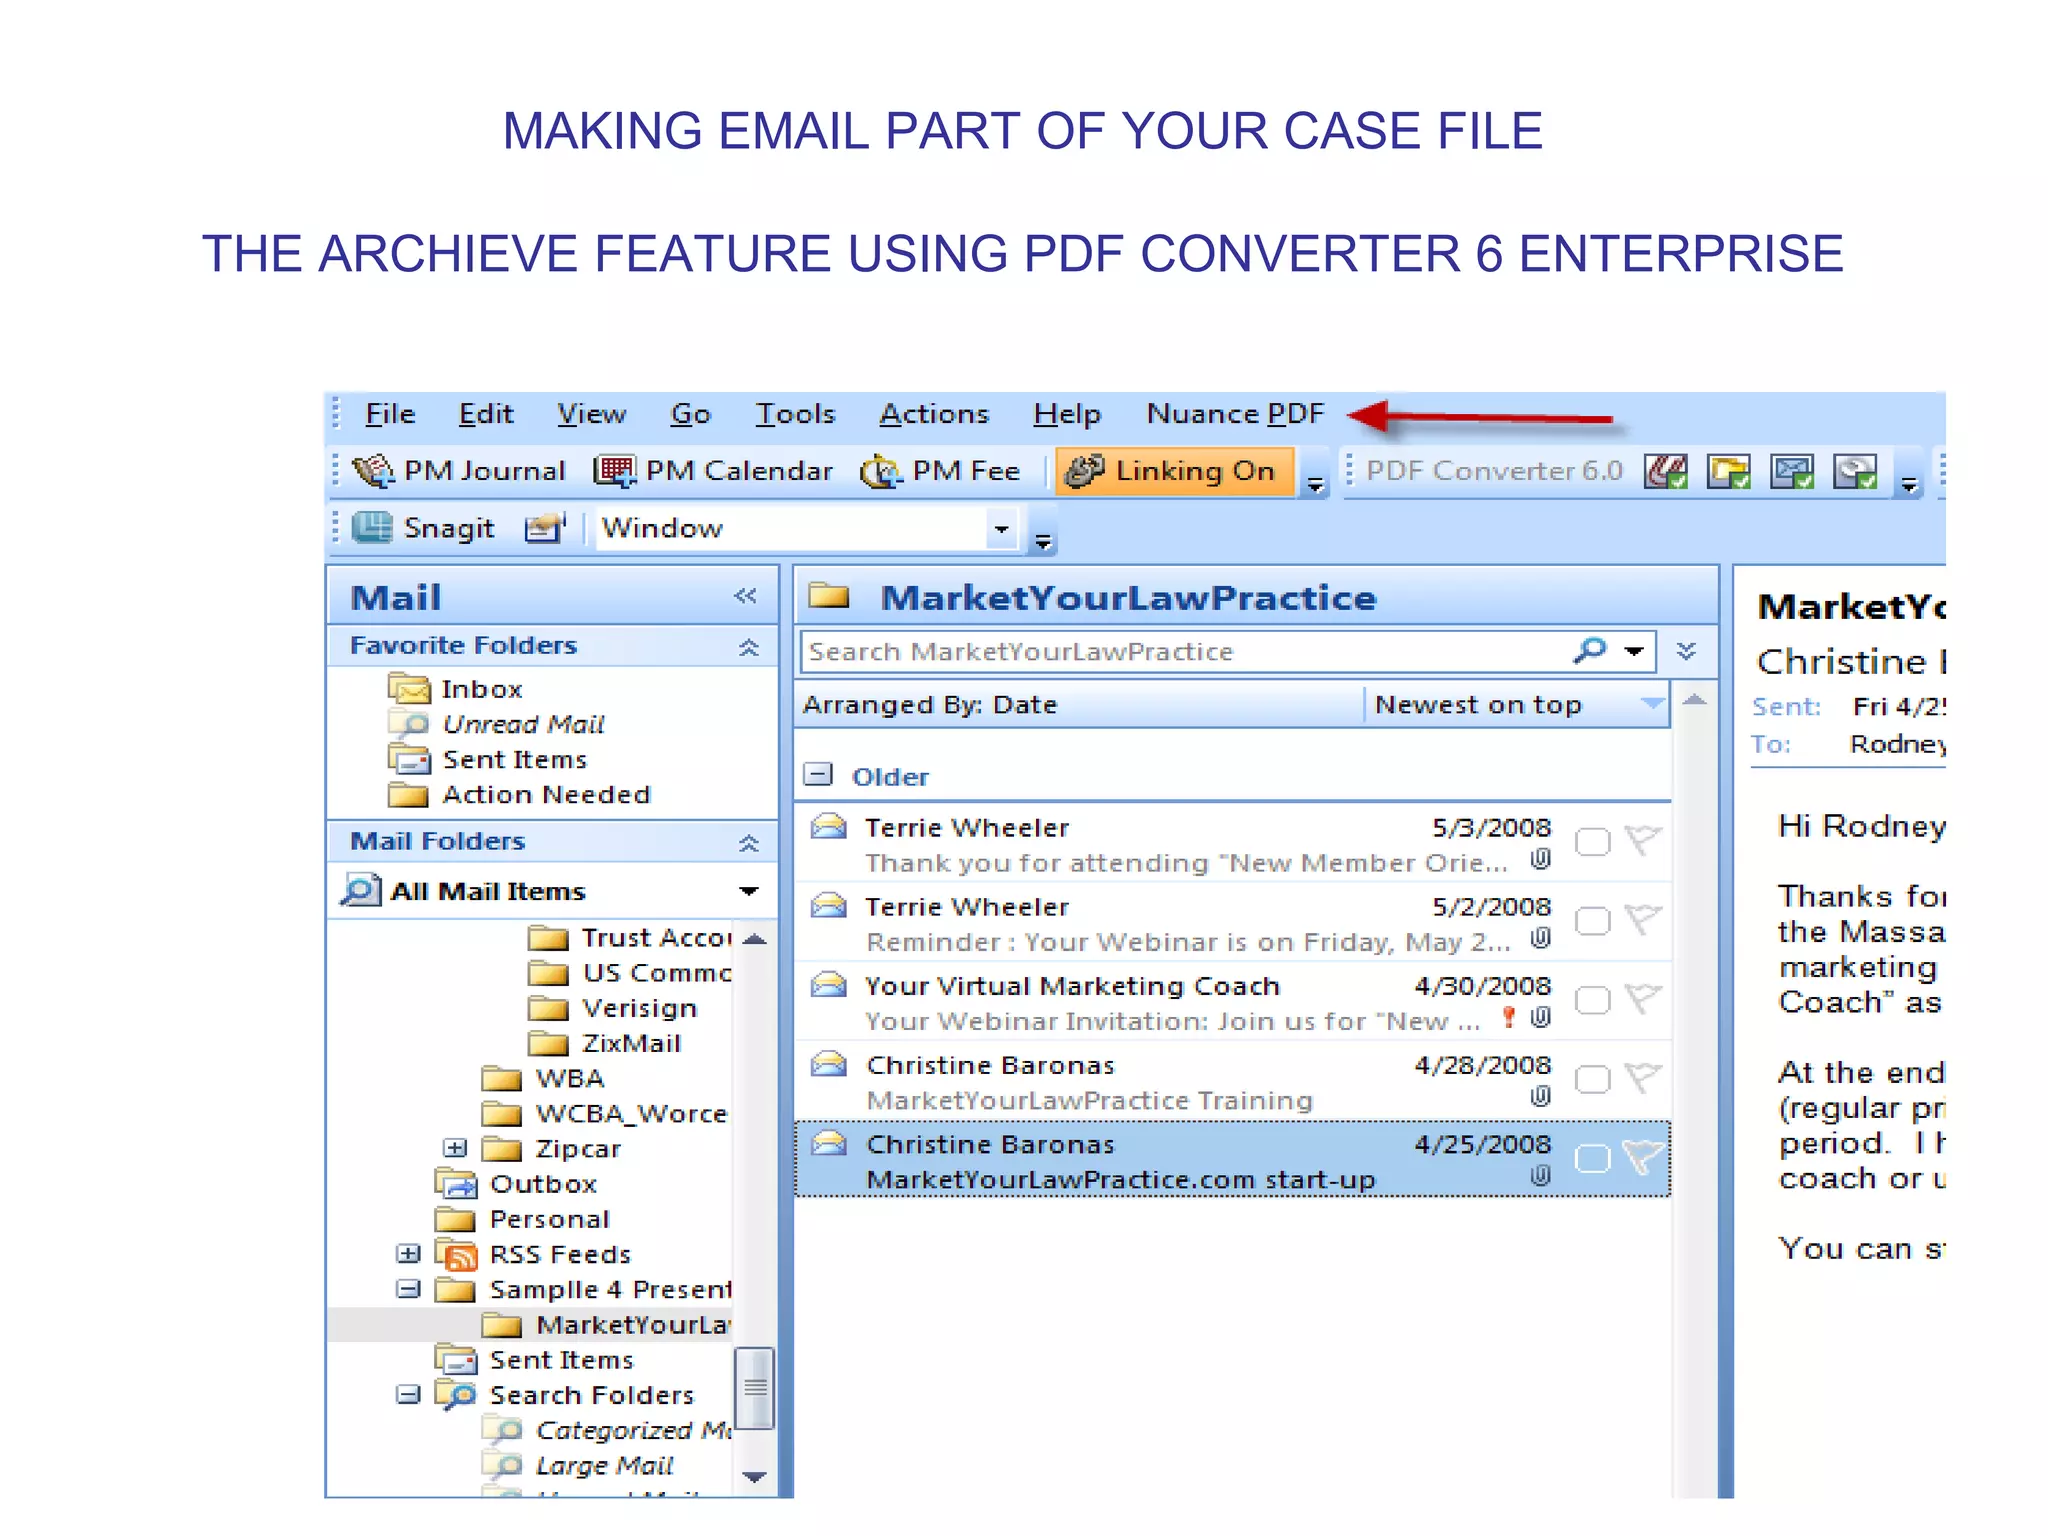Select Inbox in Favorite Folders
2048x1536 pixels.
point(456,689)
